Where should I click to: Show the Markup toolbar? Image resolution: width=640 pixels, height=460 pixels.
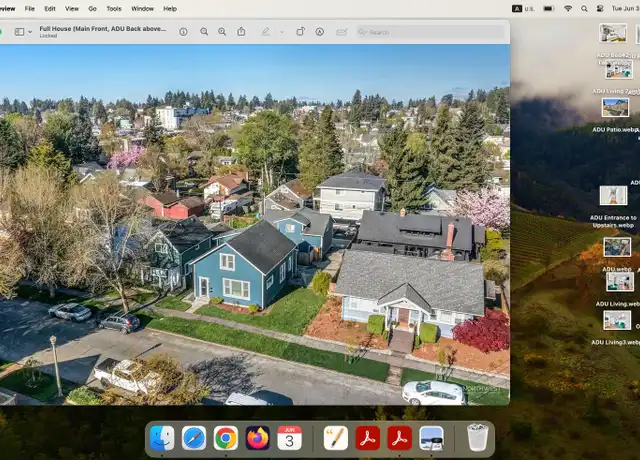tap(320, 32)
